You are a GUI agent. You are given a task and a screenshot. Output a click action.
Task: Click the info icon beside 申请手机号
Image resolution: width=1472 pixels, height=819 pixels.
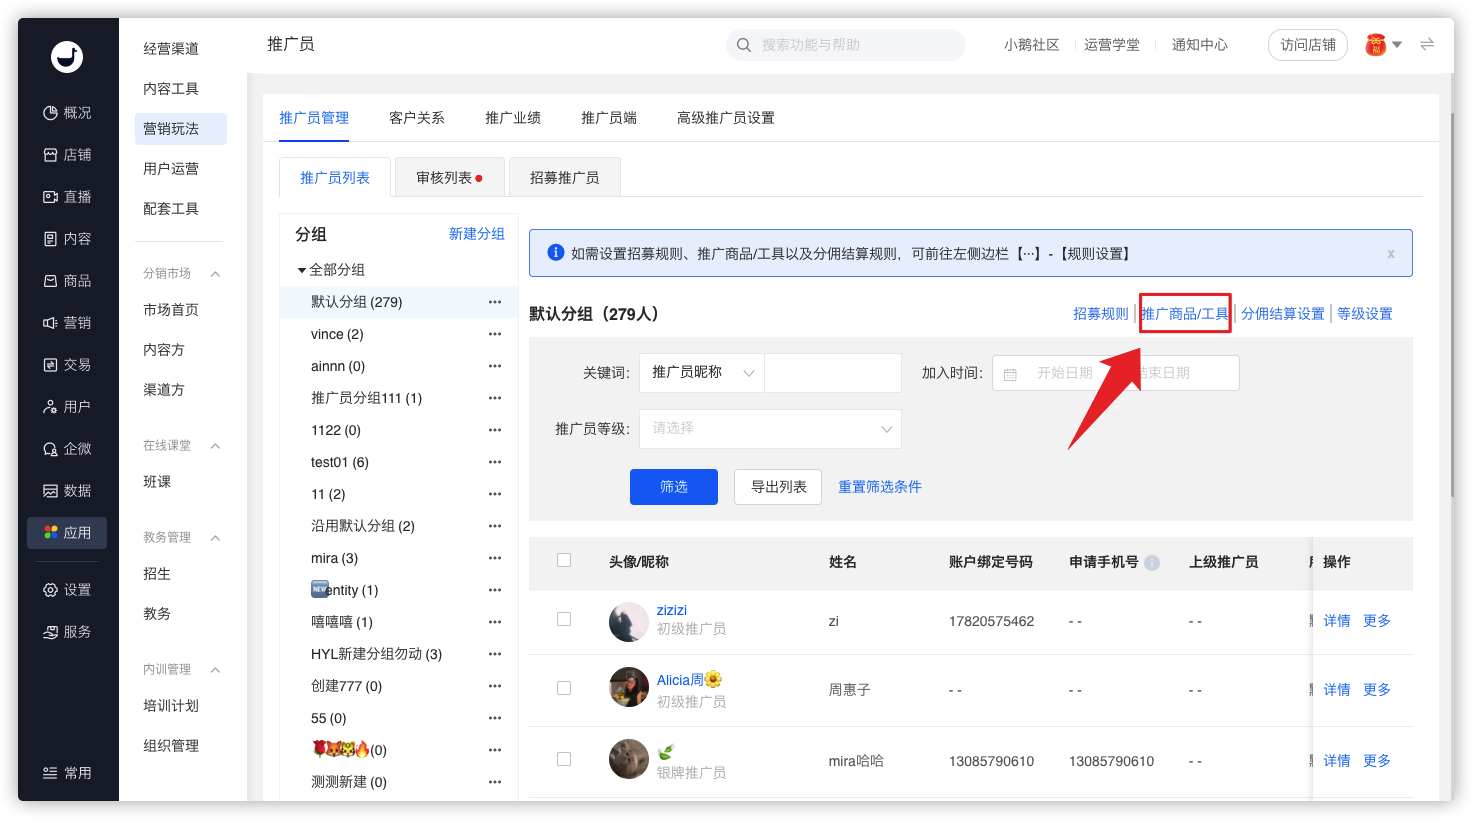click(x=1152, y=563)
